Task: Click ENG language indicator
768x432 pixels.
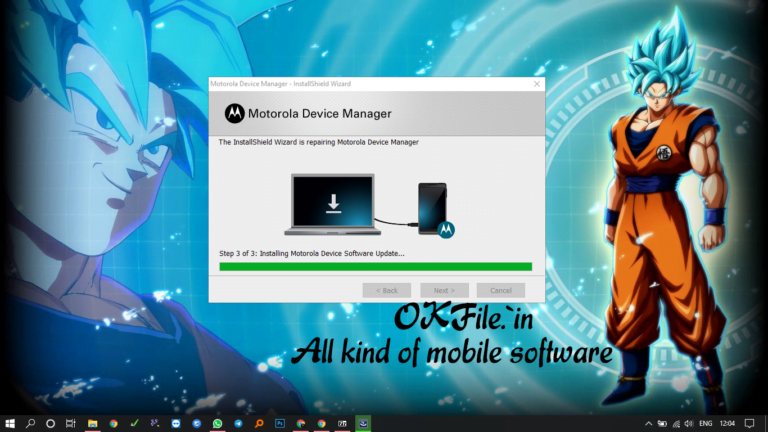Action: point(706,423)
